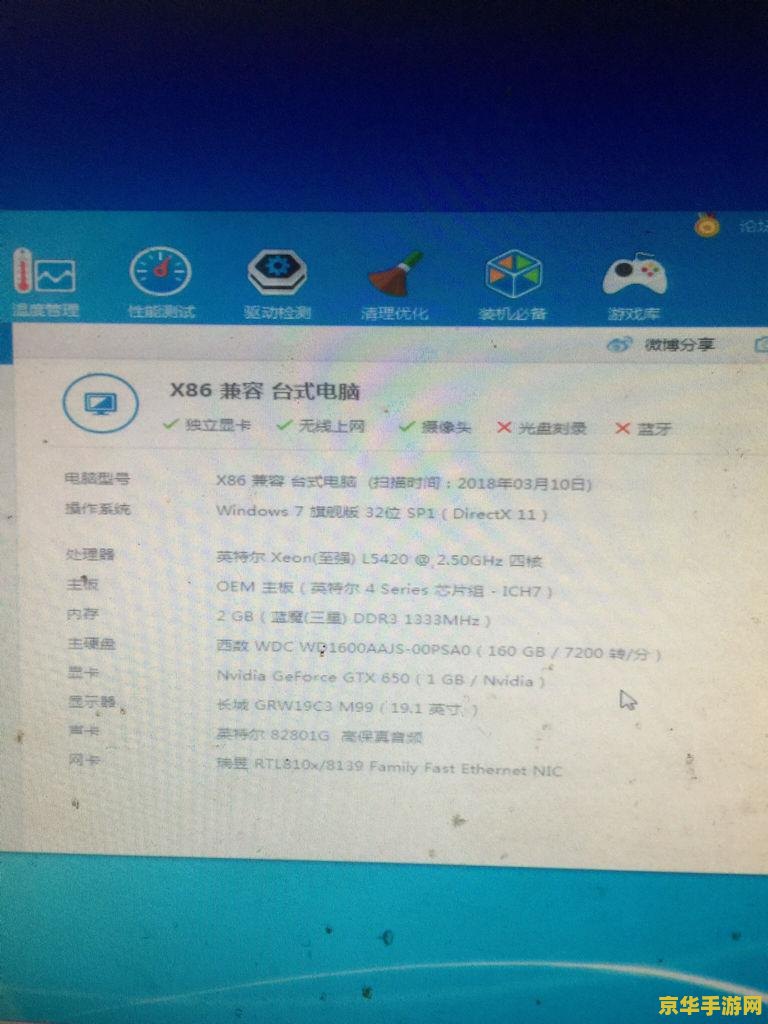Click the 微博分享 share link
Image resolution: width=768 pixels, height=1024 pixels.
[x=679, y=344]
